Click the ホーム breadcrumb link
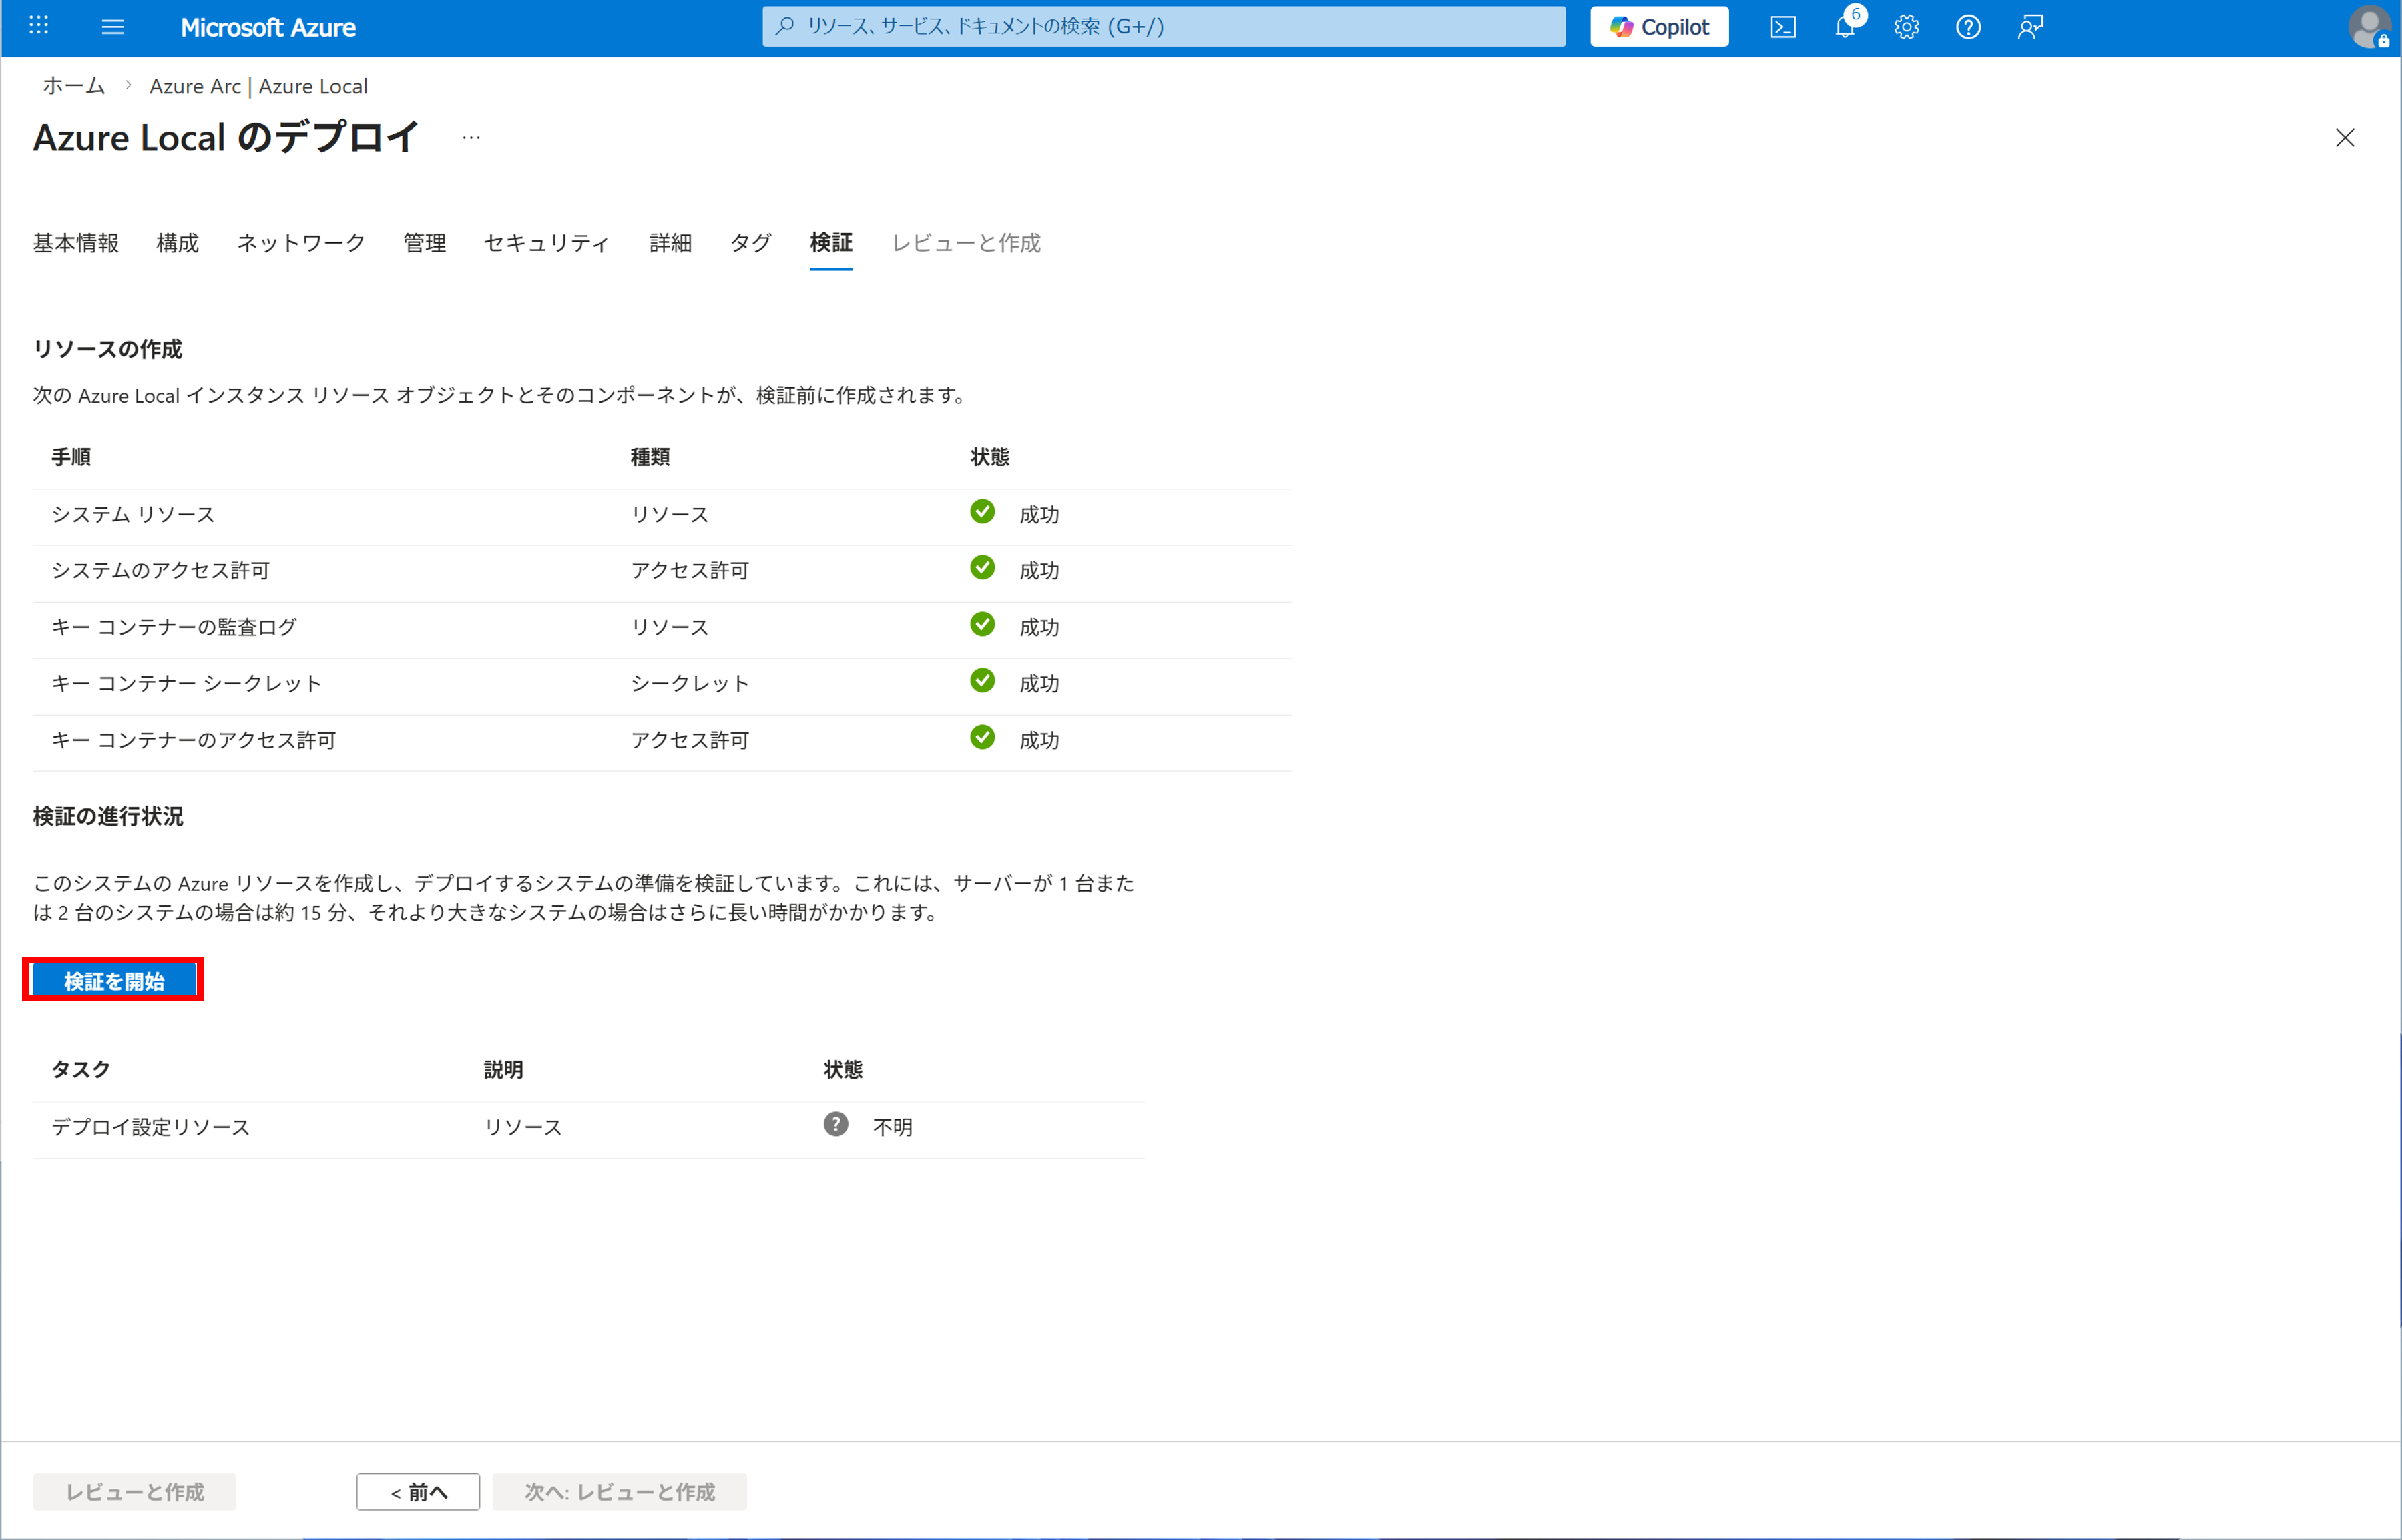 pos(73,86)
